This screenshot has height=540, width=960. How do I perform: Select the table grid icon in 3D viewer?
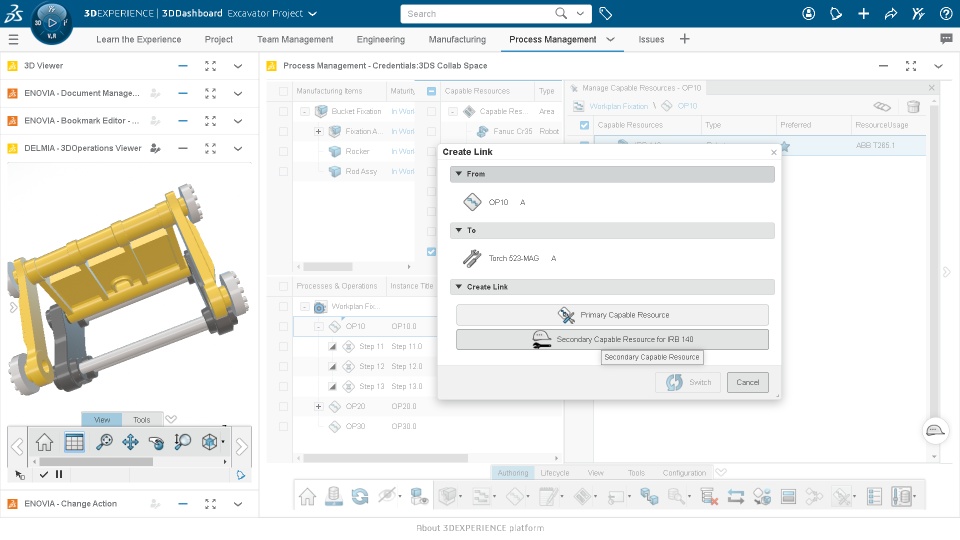pos(74,442)
